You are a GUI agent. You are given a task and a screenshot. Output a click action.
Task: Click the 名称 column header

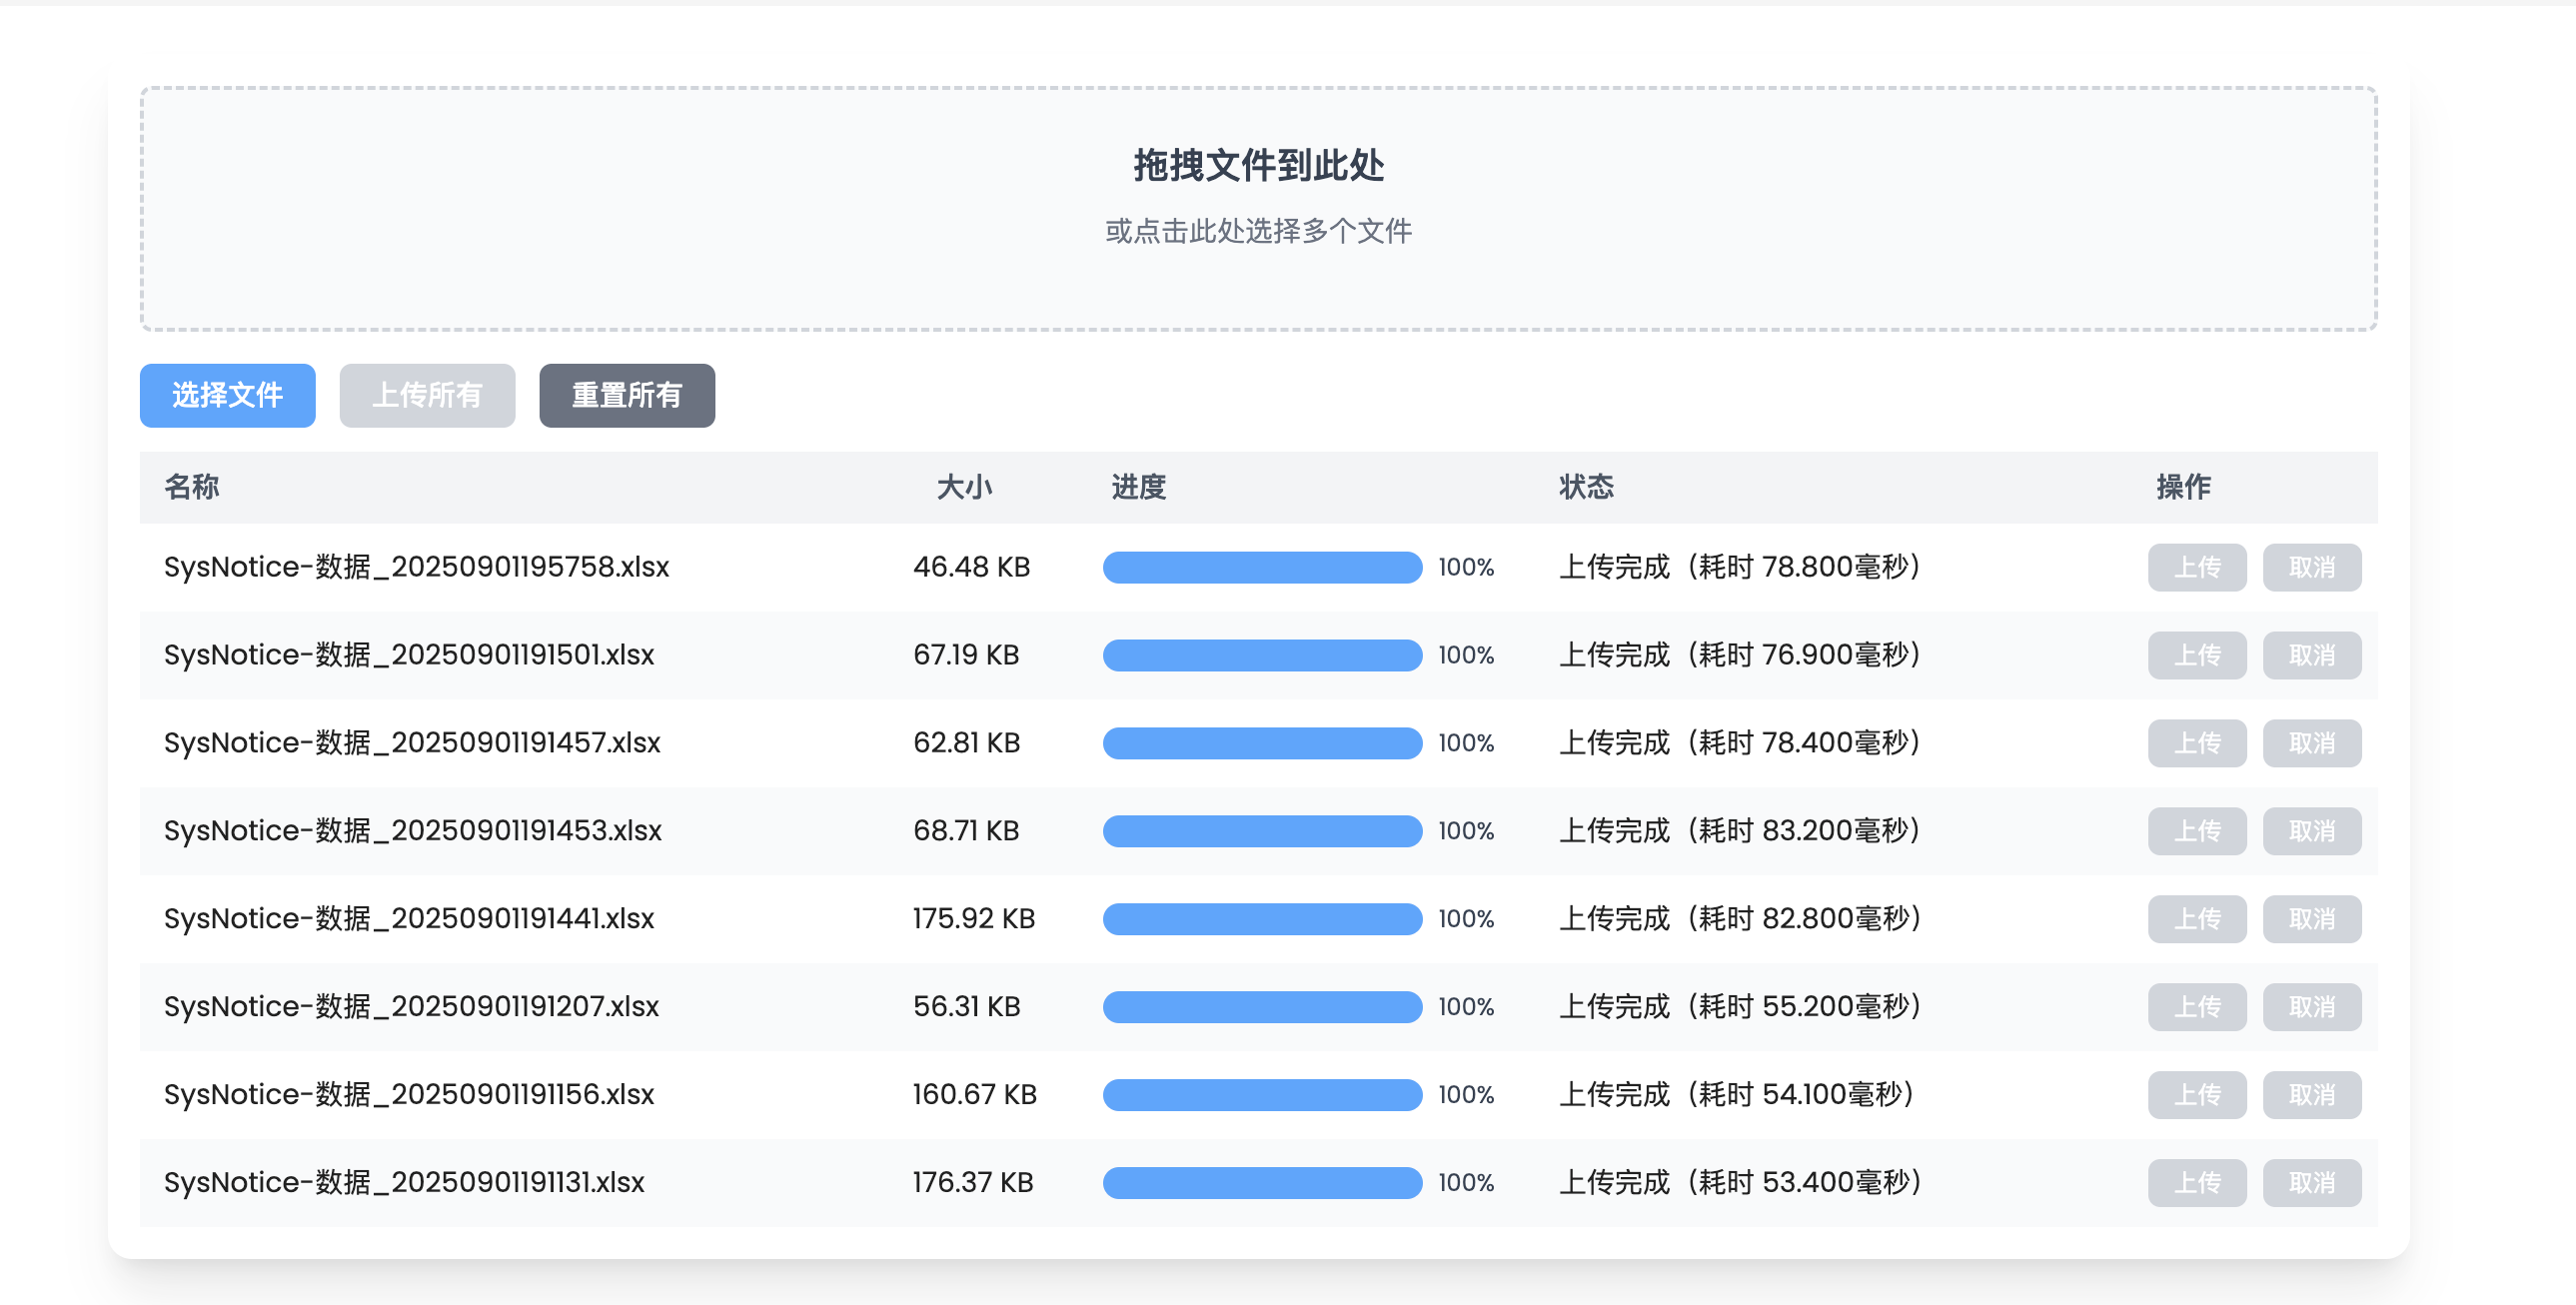(x=191, y=487)
